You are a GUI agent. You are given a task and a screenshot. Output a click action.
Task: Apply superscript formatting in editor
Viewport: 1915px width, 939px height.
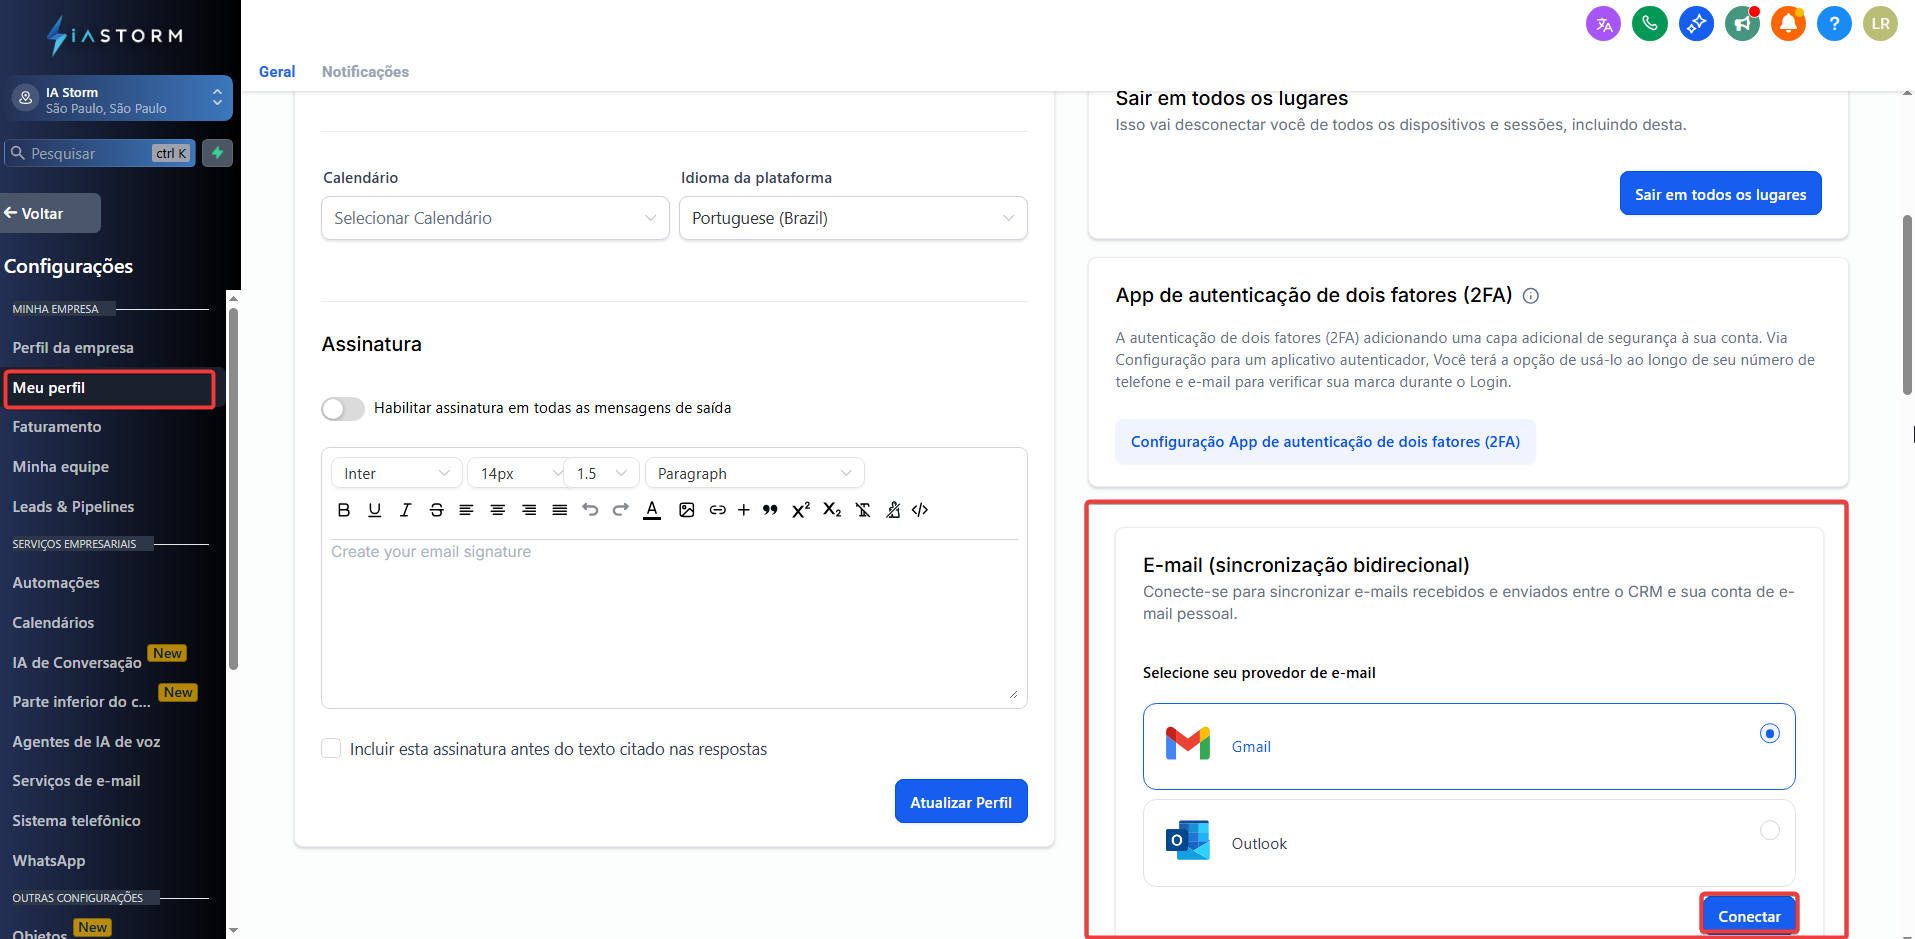[x=800, y=510]
